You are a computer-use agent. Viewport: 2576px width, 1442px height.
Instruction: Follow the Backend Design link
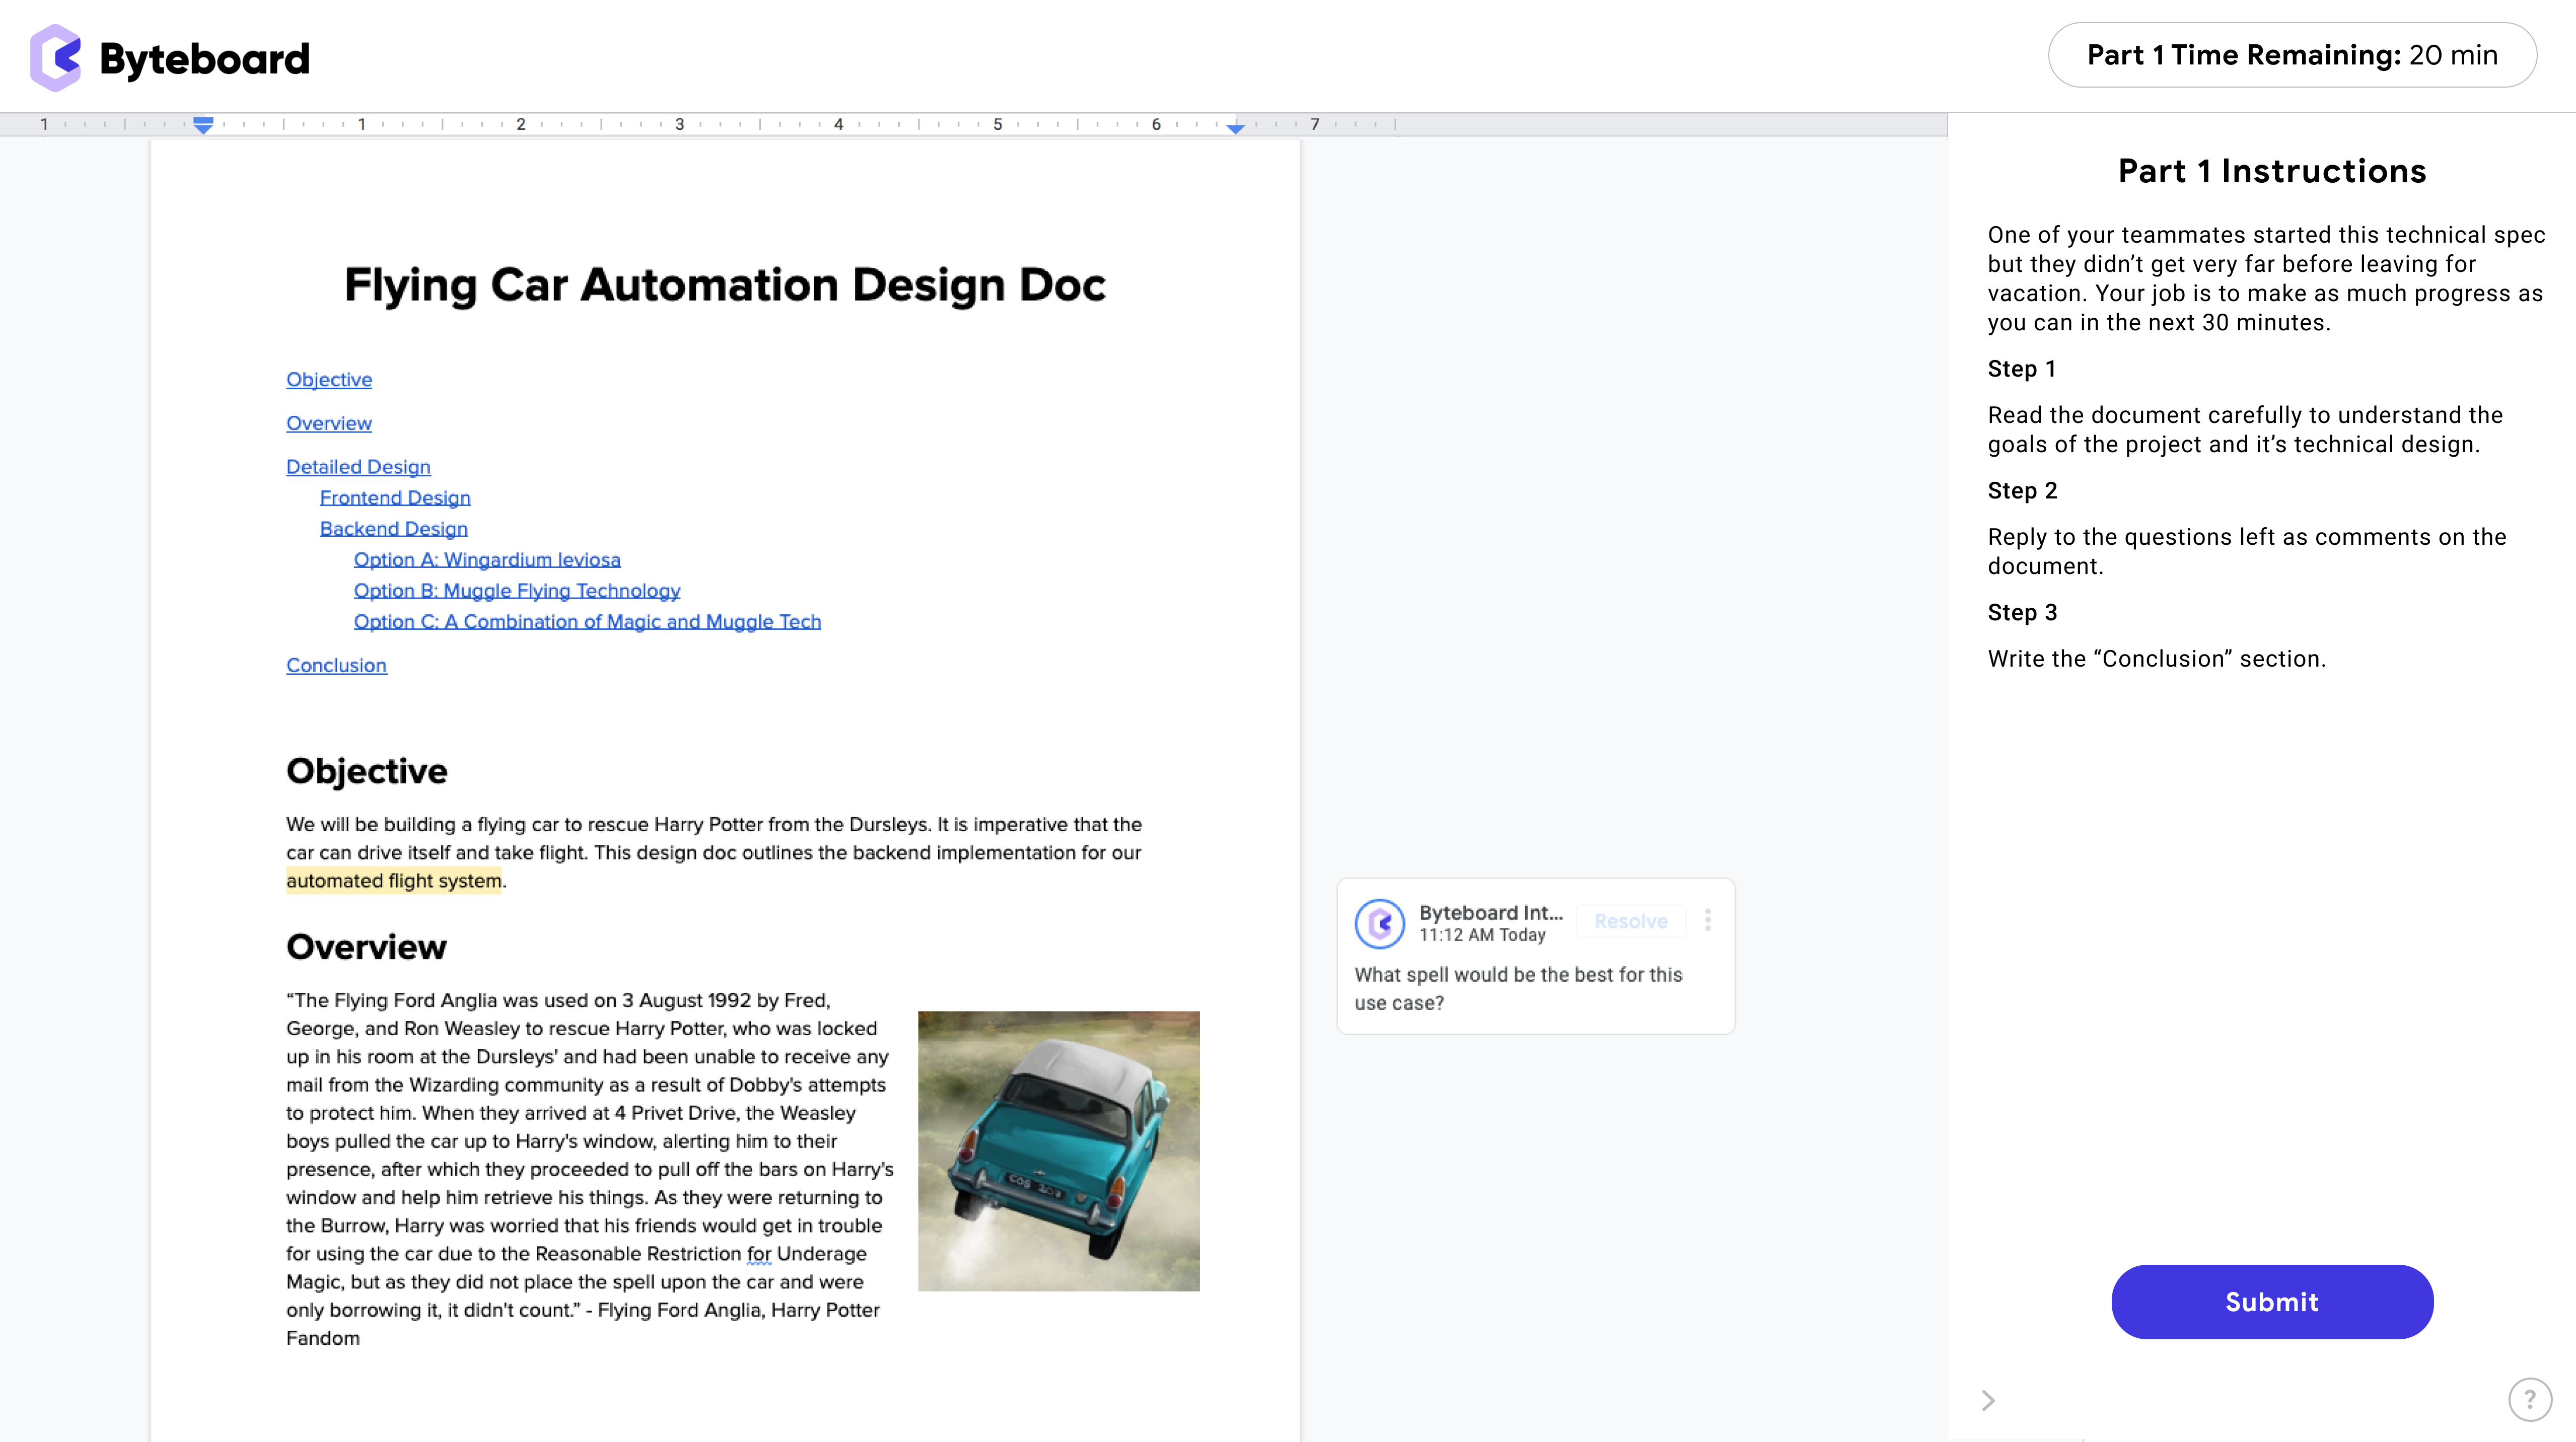click(393, 529)
